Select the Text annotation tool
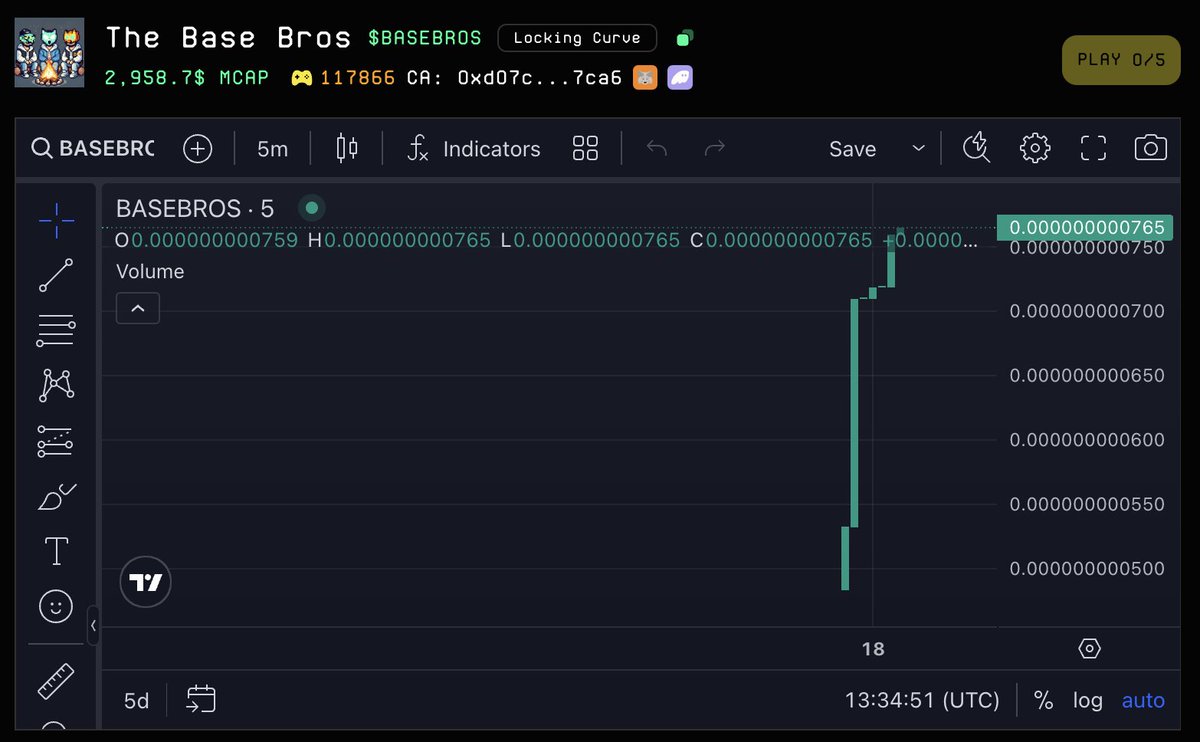Image resolution: width=1200 pixels, height=742 pixels. click(x=56, y=551)
